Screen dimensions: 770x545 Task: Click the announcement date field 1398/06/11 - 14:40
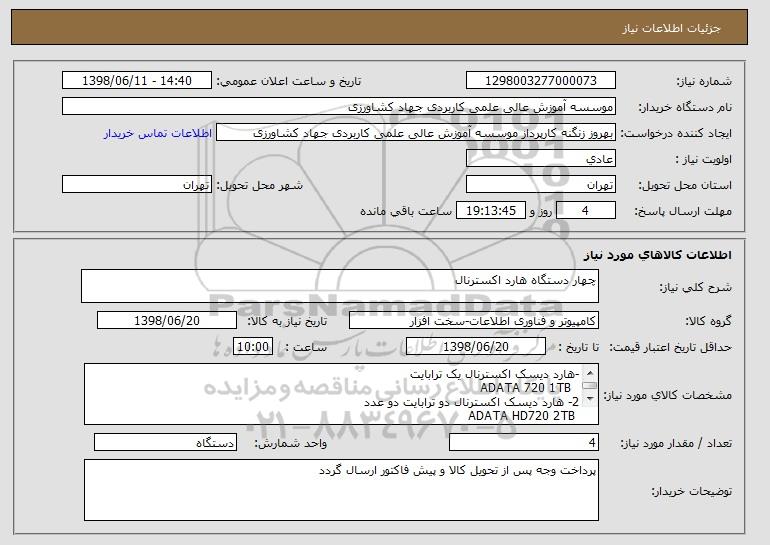(x=137, y=81)
